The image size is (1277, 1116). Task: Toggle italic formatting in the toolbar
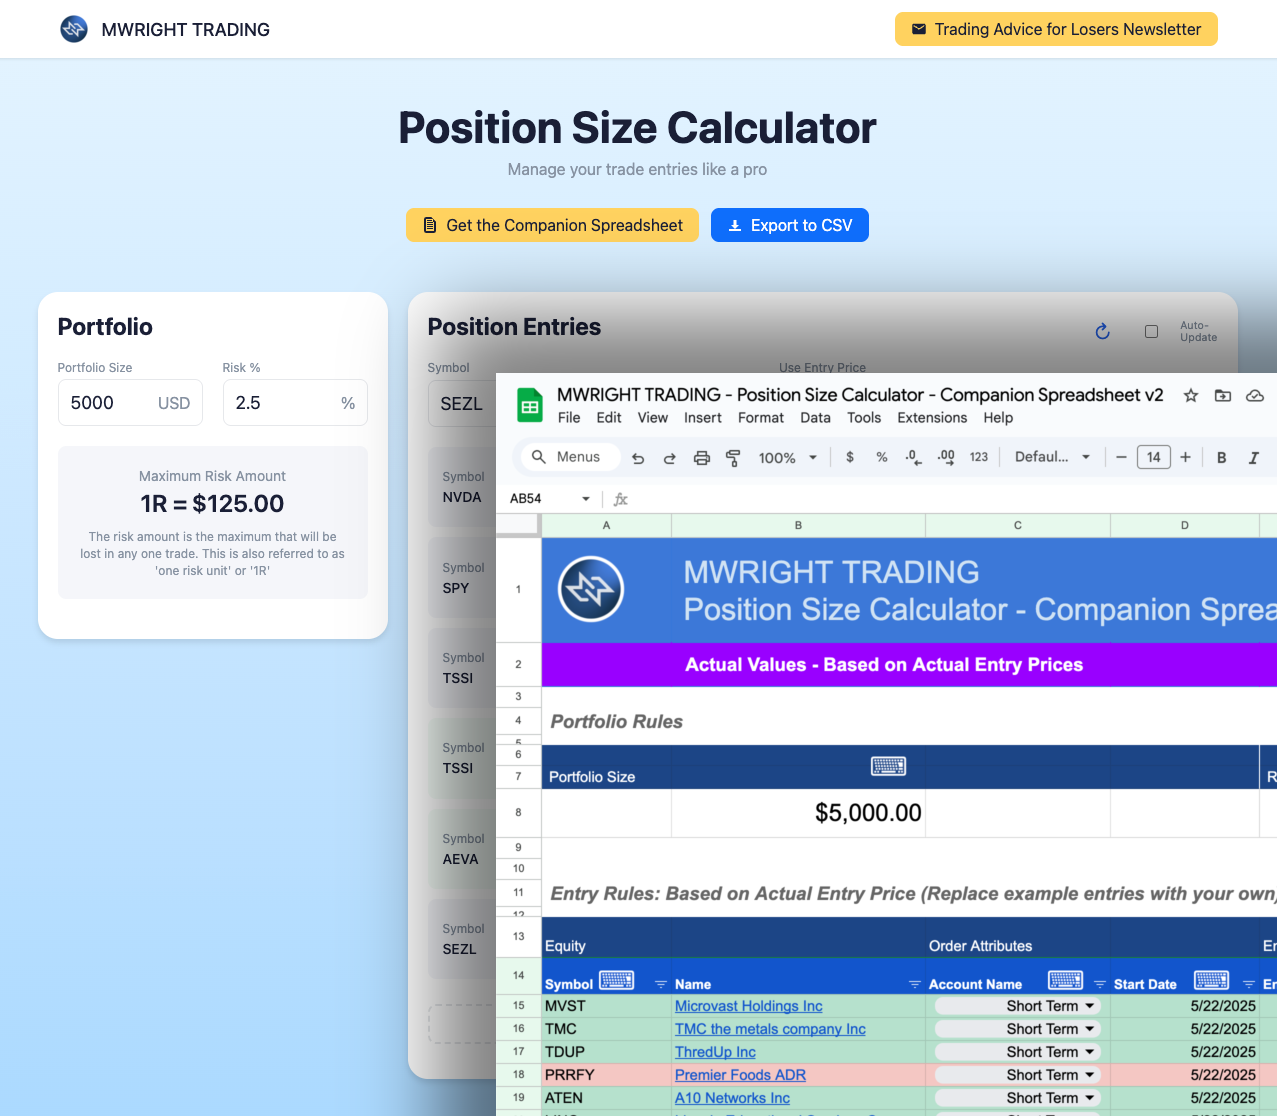(1253, 457)
